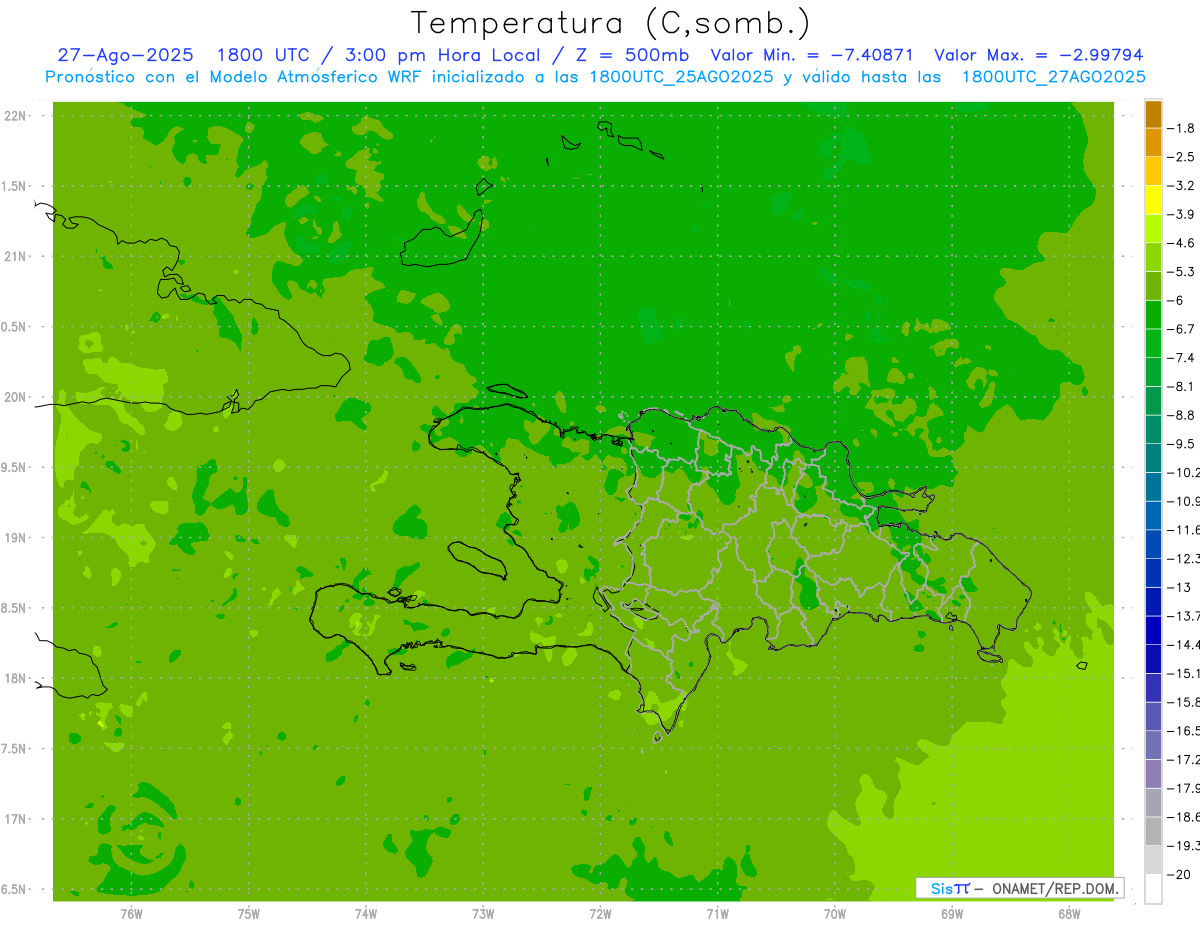Click the "SisTT – ONAMET/REP.DOM." credit box
This screenshot has width=1200, height=927.
1020,888
